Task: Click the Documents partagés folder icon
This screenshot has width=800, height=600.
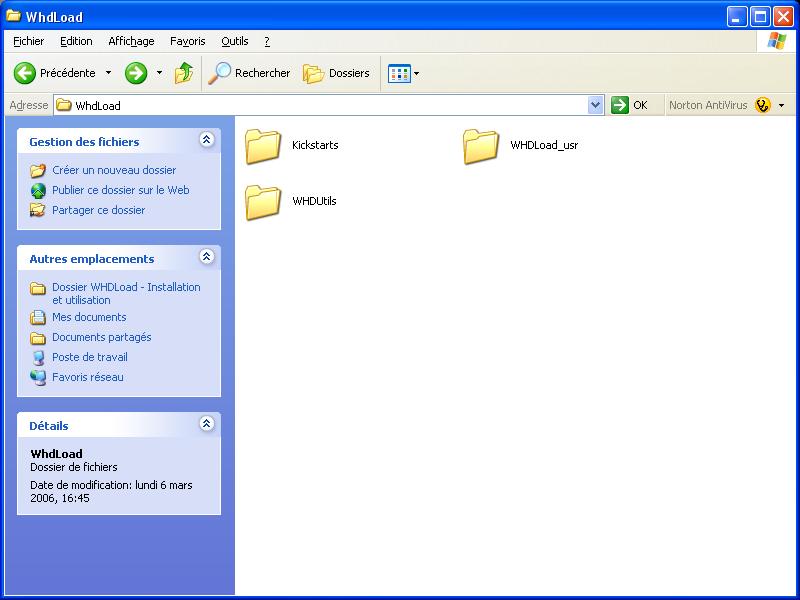Action: (38, 338)
